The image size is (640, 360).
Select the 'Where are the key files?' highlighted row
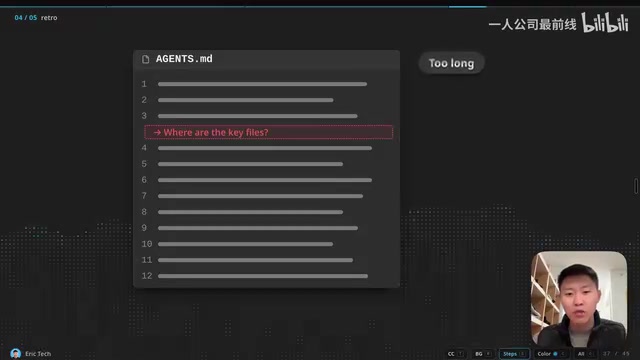[x=269, y=132]
